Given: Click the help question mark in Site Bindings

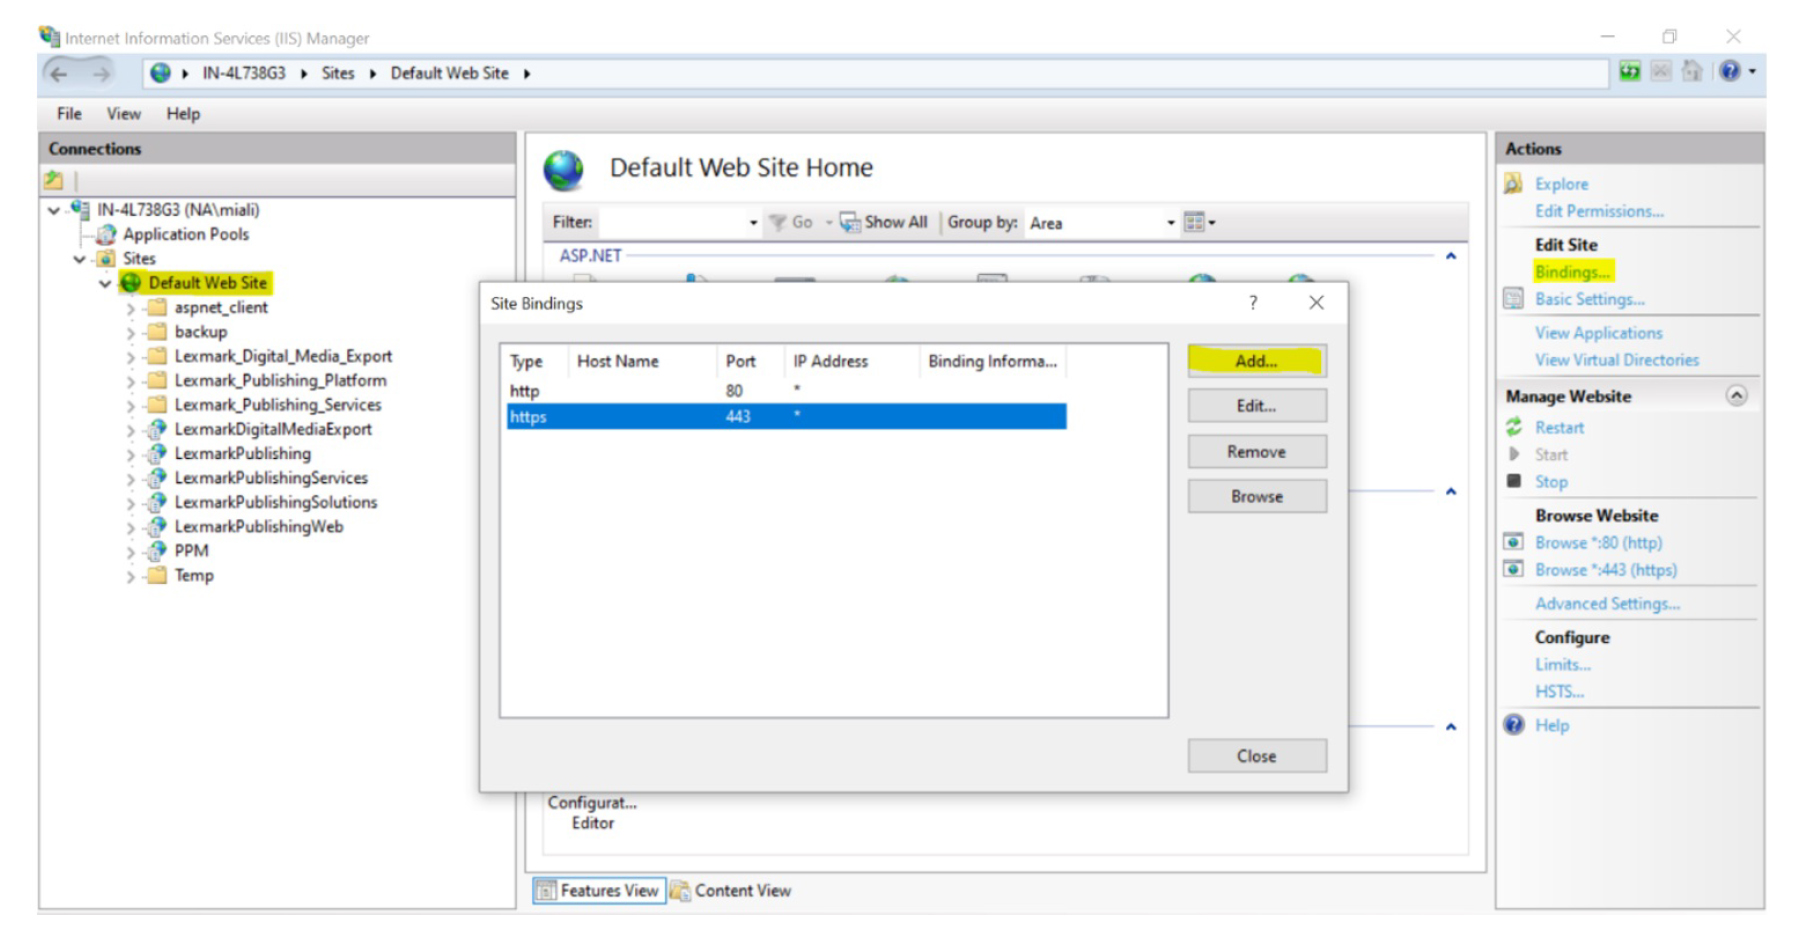Looking at the screenshot, I should click(x=1253, y=303).
